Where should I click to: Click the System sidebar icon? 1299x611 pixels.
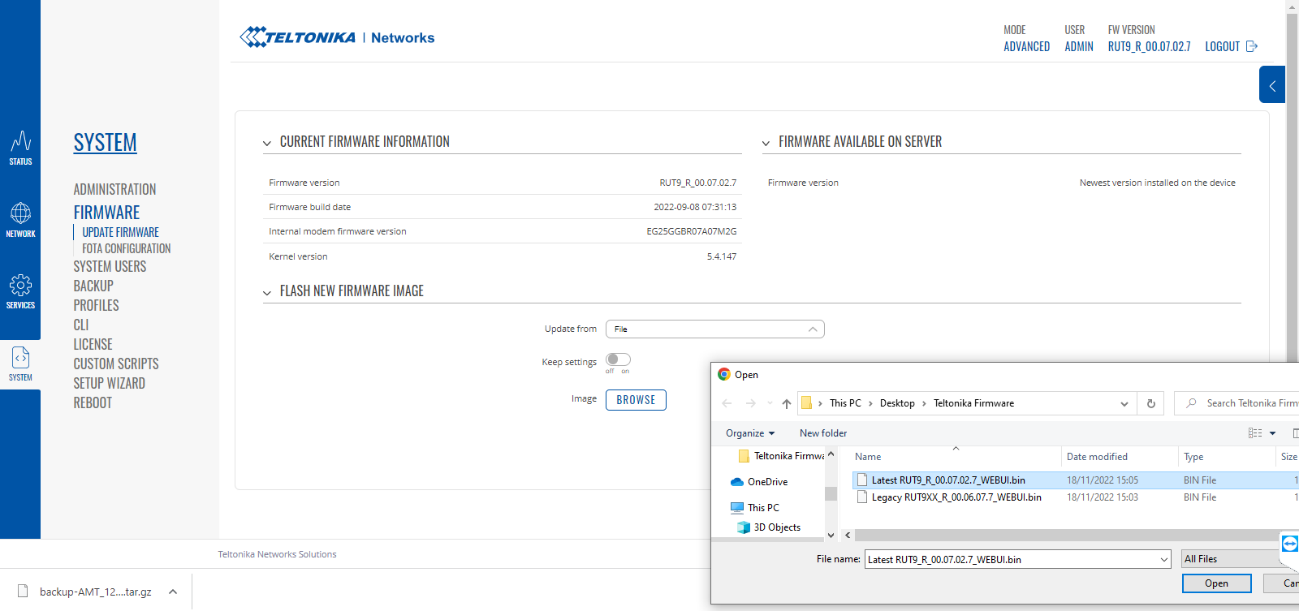click(20, 360)
